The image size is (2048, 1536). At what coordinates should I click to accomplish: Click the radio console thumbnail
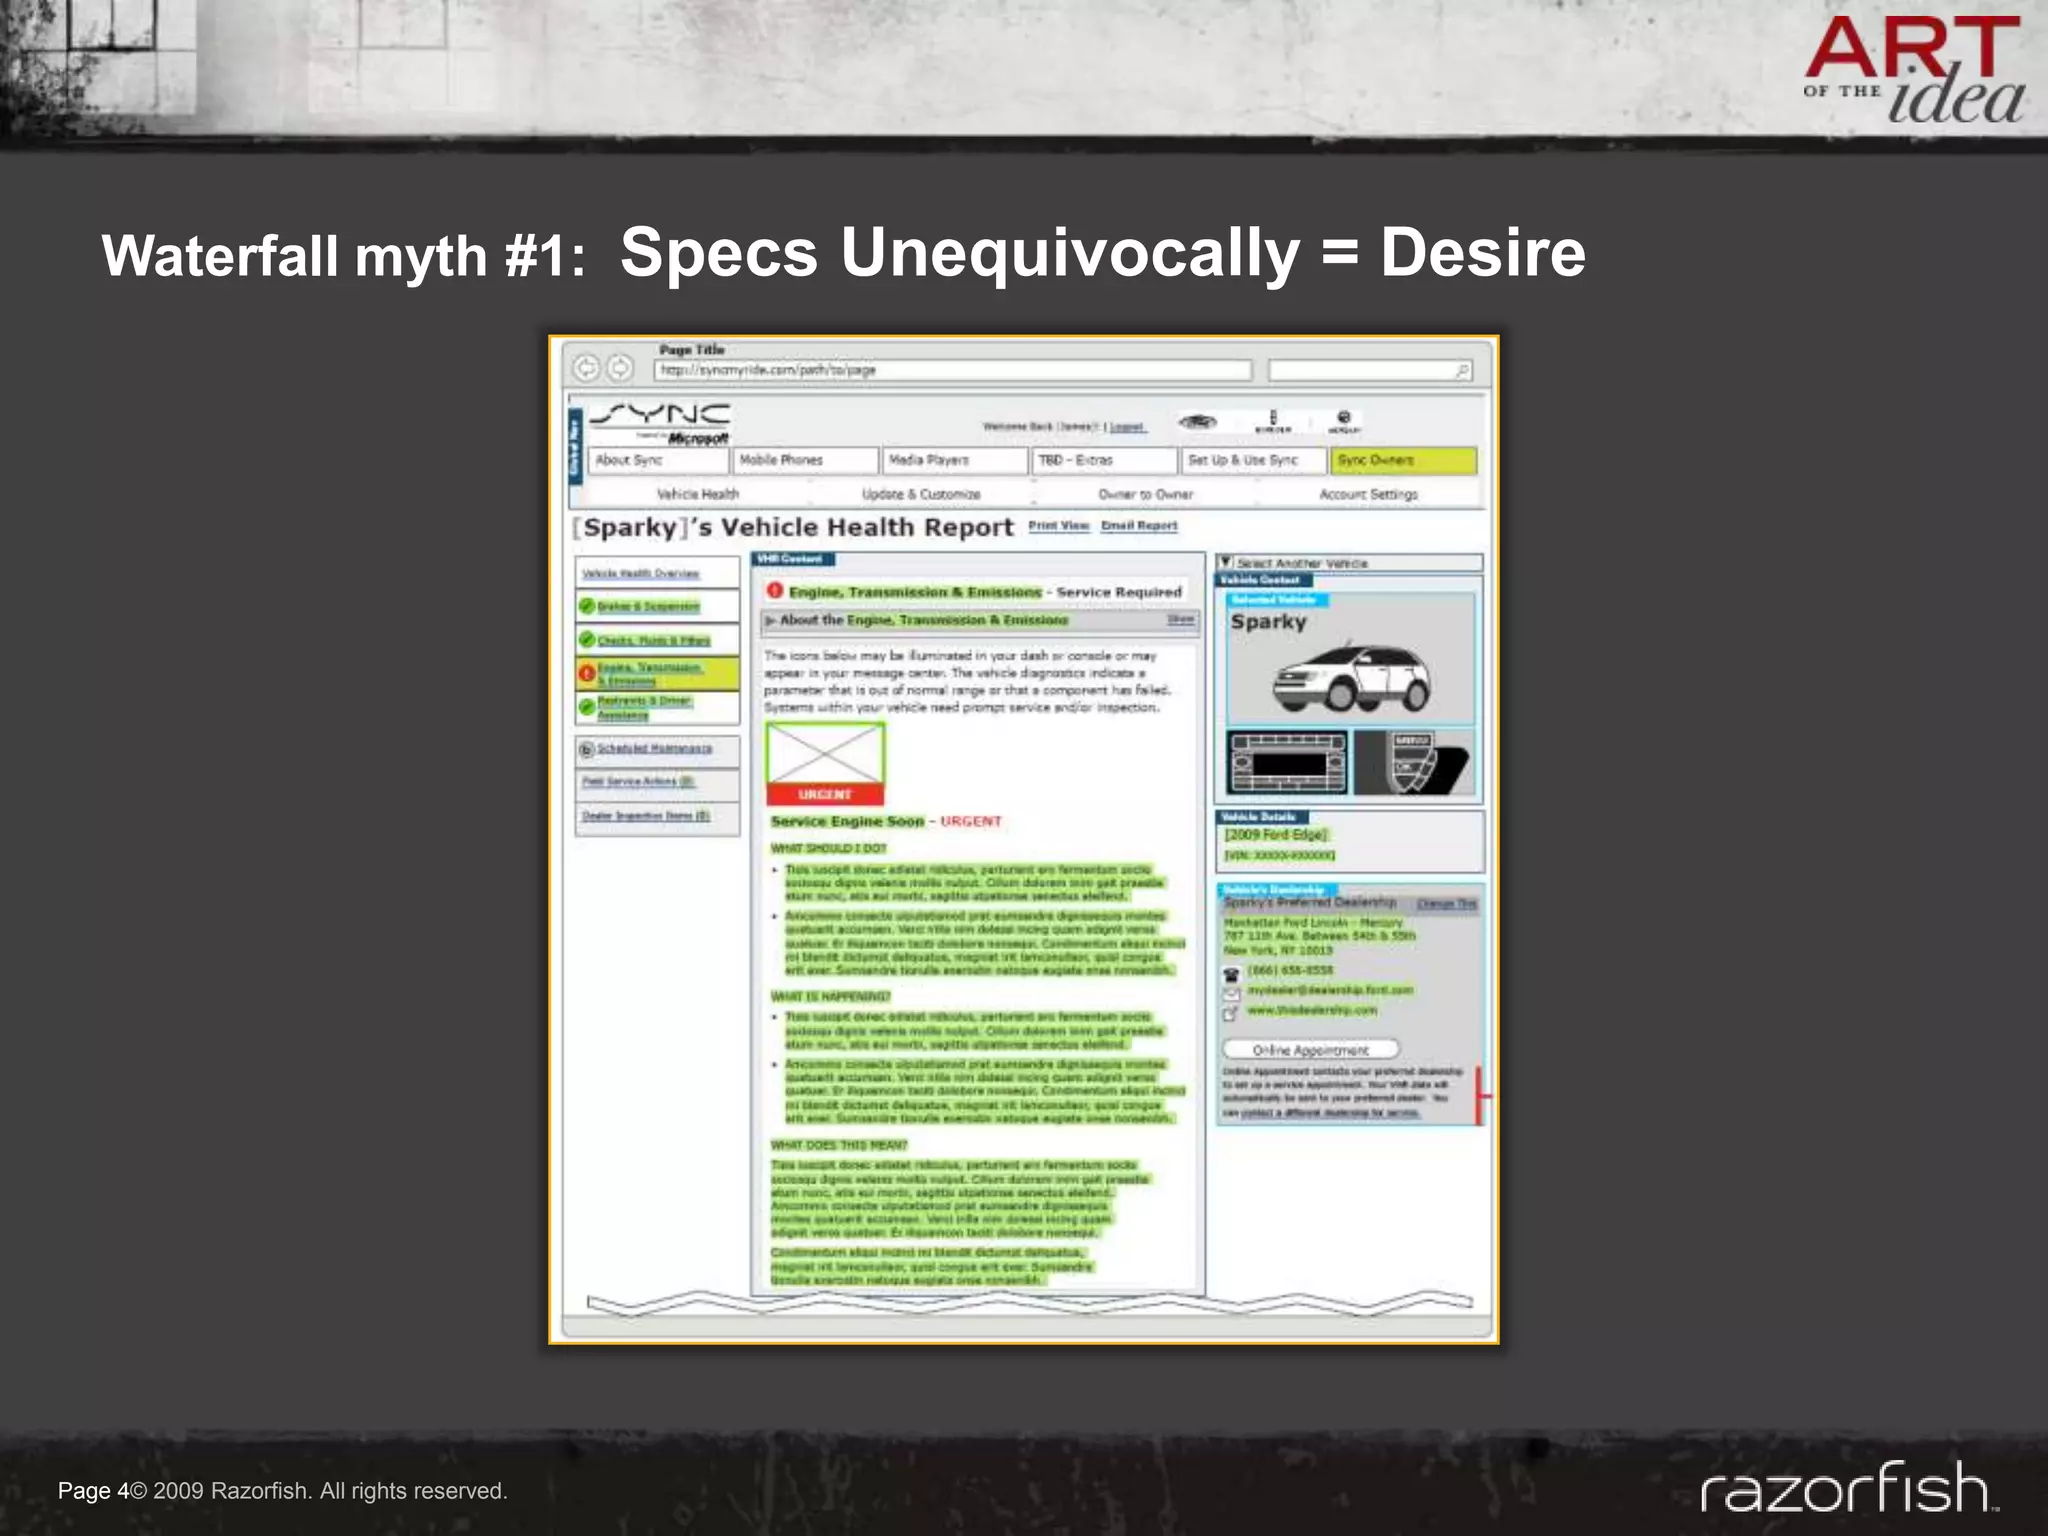(1287, 762)
